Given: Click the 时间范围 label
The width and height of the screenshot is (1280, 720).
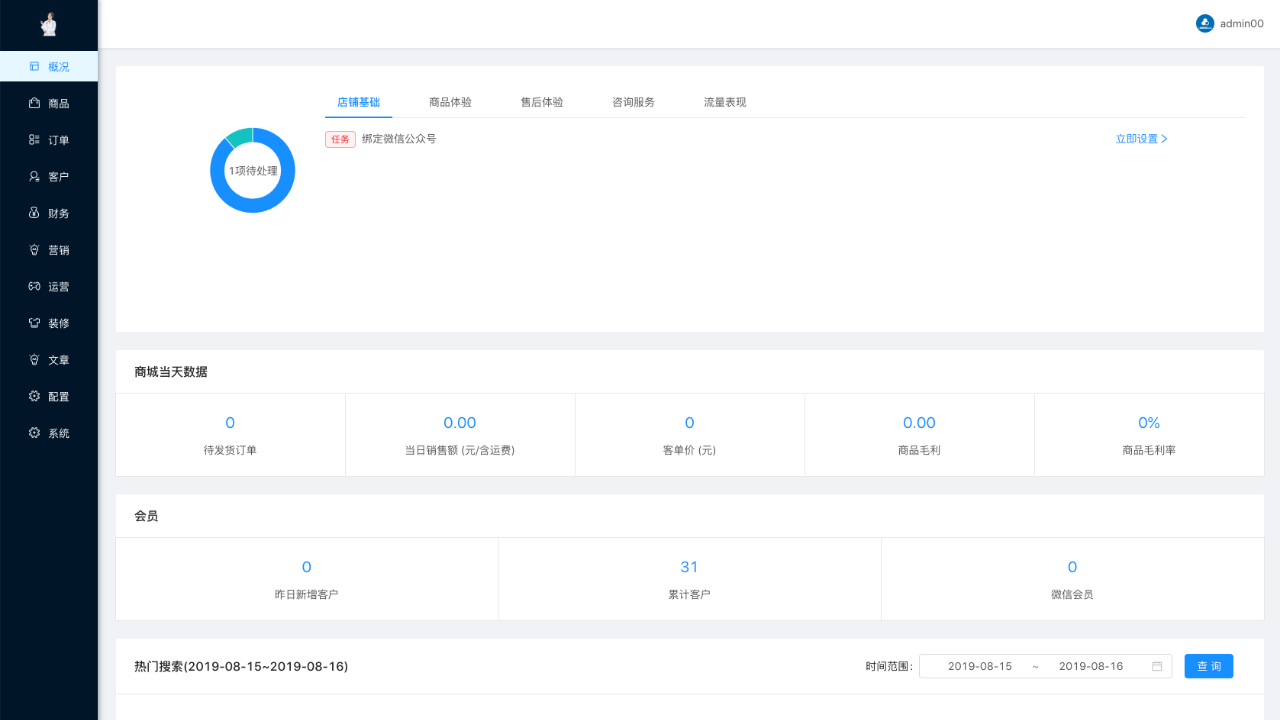Looking at the screenshot, I should click(x=889, y=666).
